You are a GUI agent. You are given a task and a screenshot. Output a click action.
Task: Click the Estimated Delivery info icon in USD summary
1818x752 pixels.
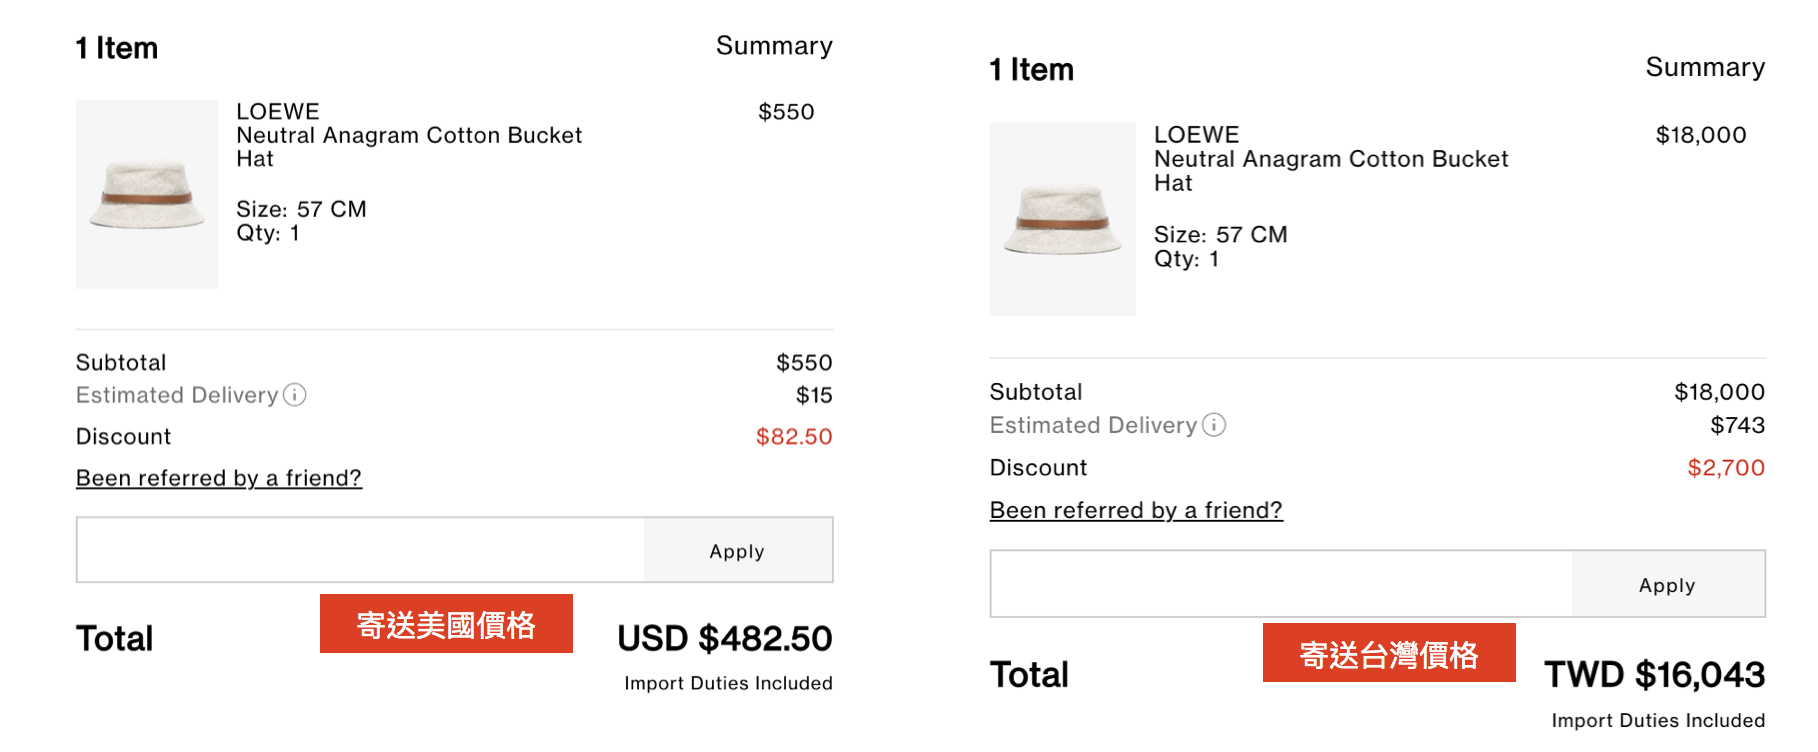294,395
